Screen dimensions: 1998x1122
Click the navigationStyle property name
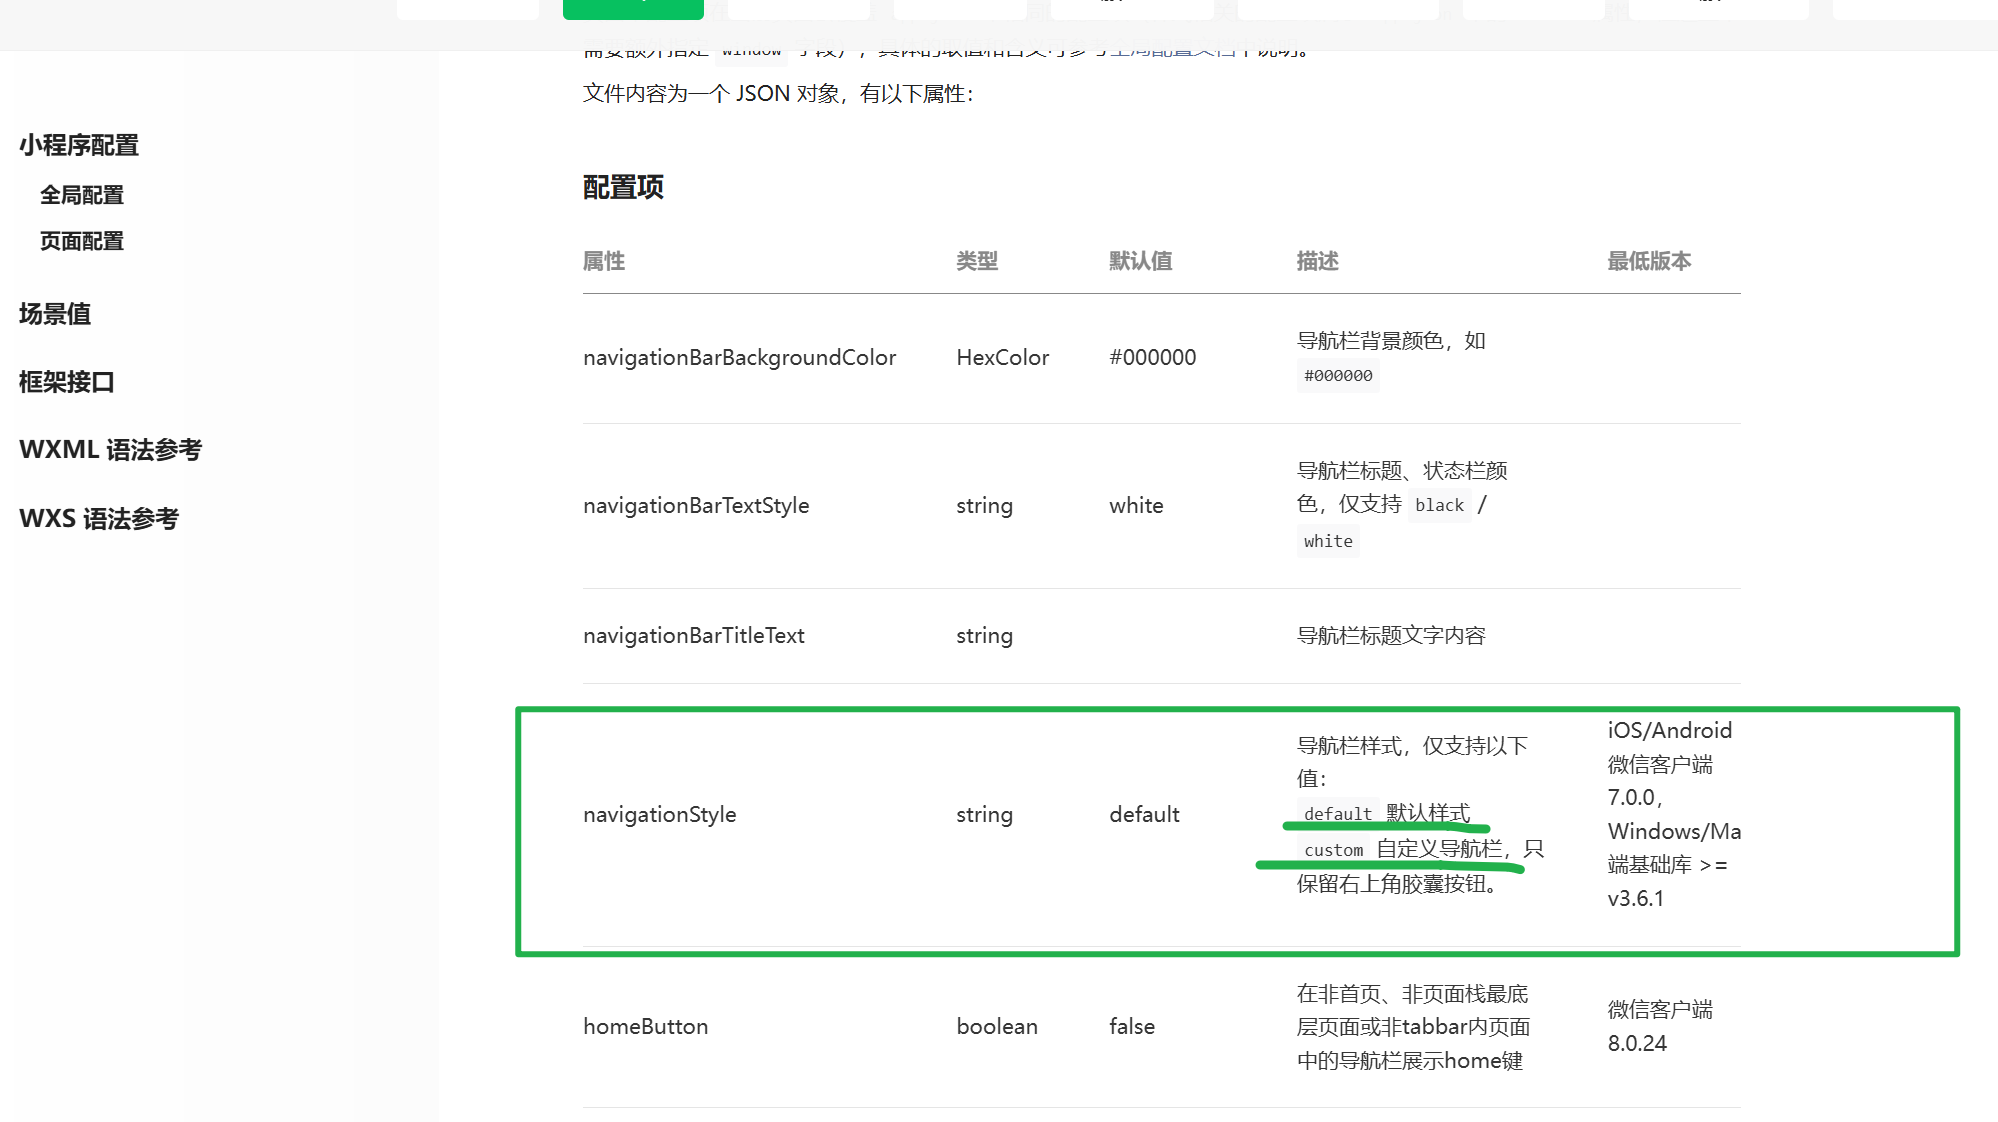pos(659,815)
